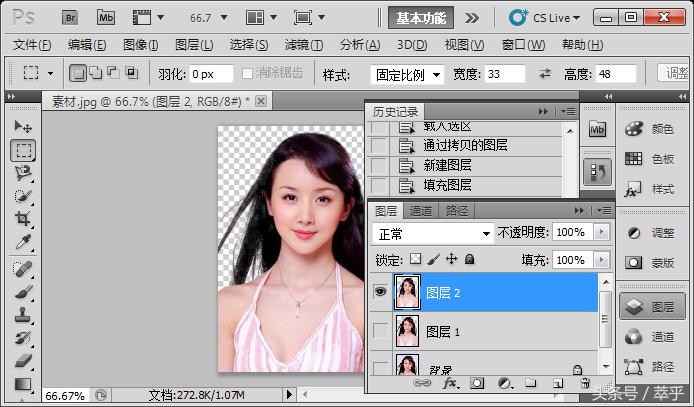Create a new layer
This screenshot has width=694, height=407.
coord(558,383)
